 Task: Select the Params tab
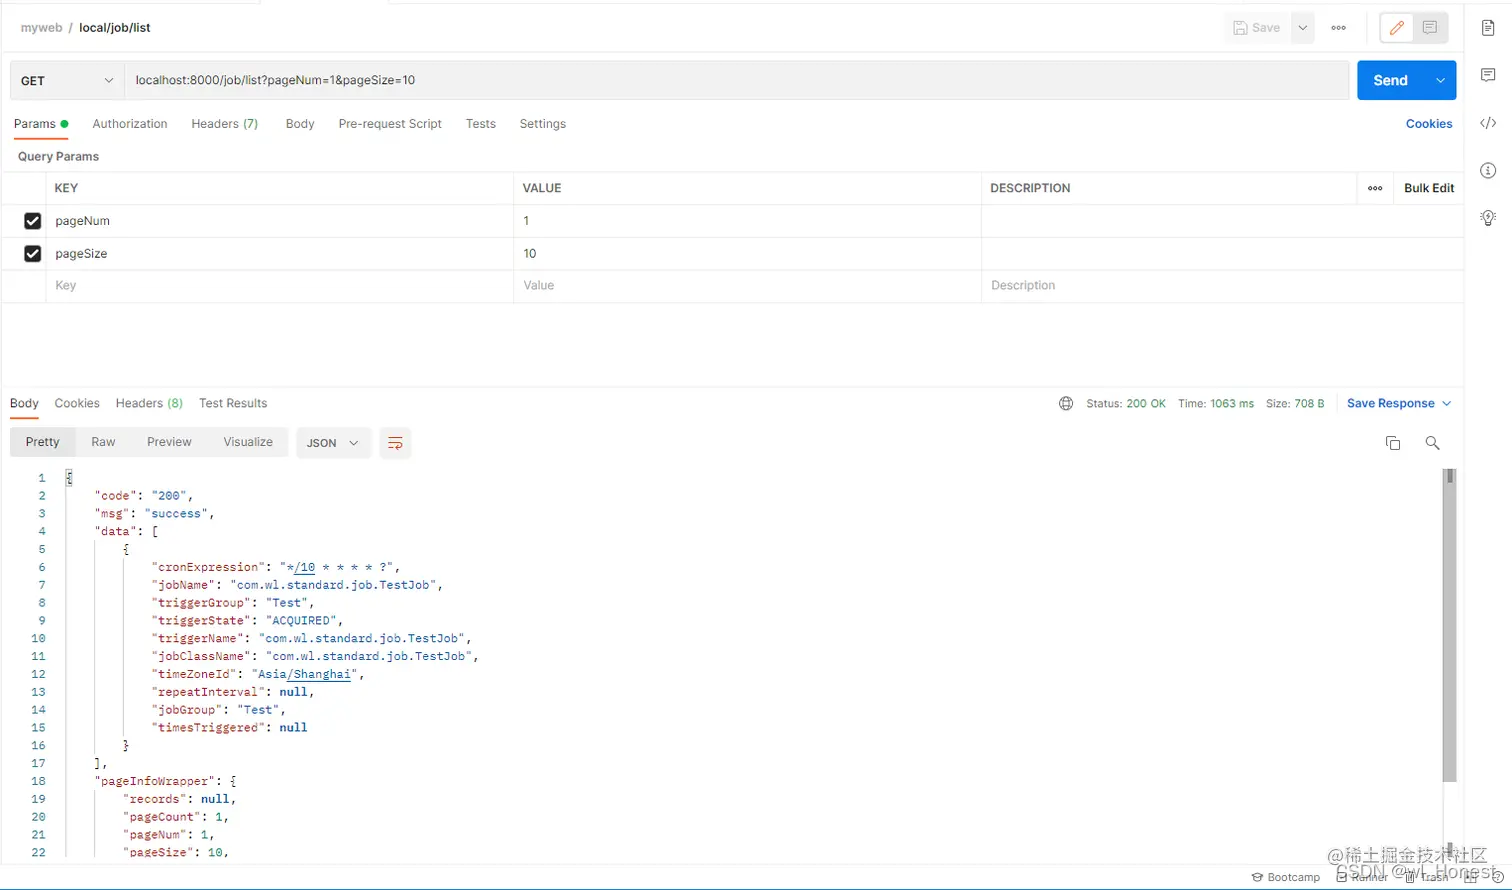pos(41,124)
